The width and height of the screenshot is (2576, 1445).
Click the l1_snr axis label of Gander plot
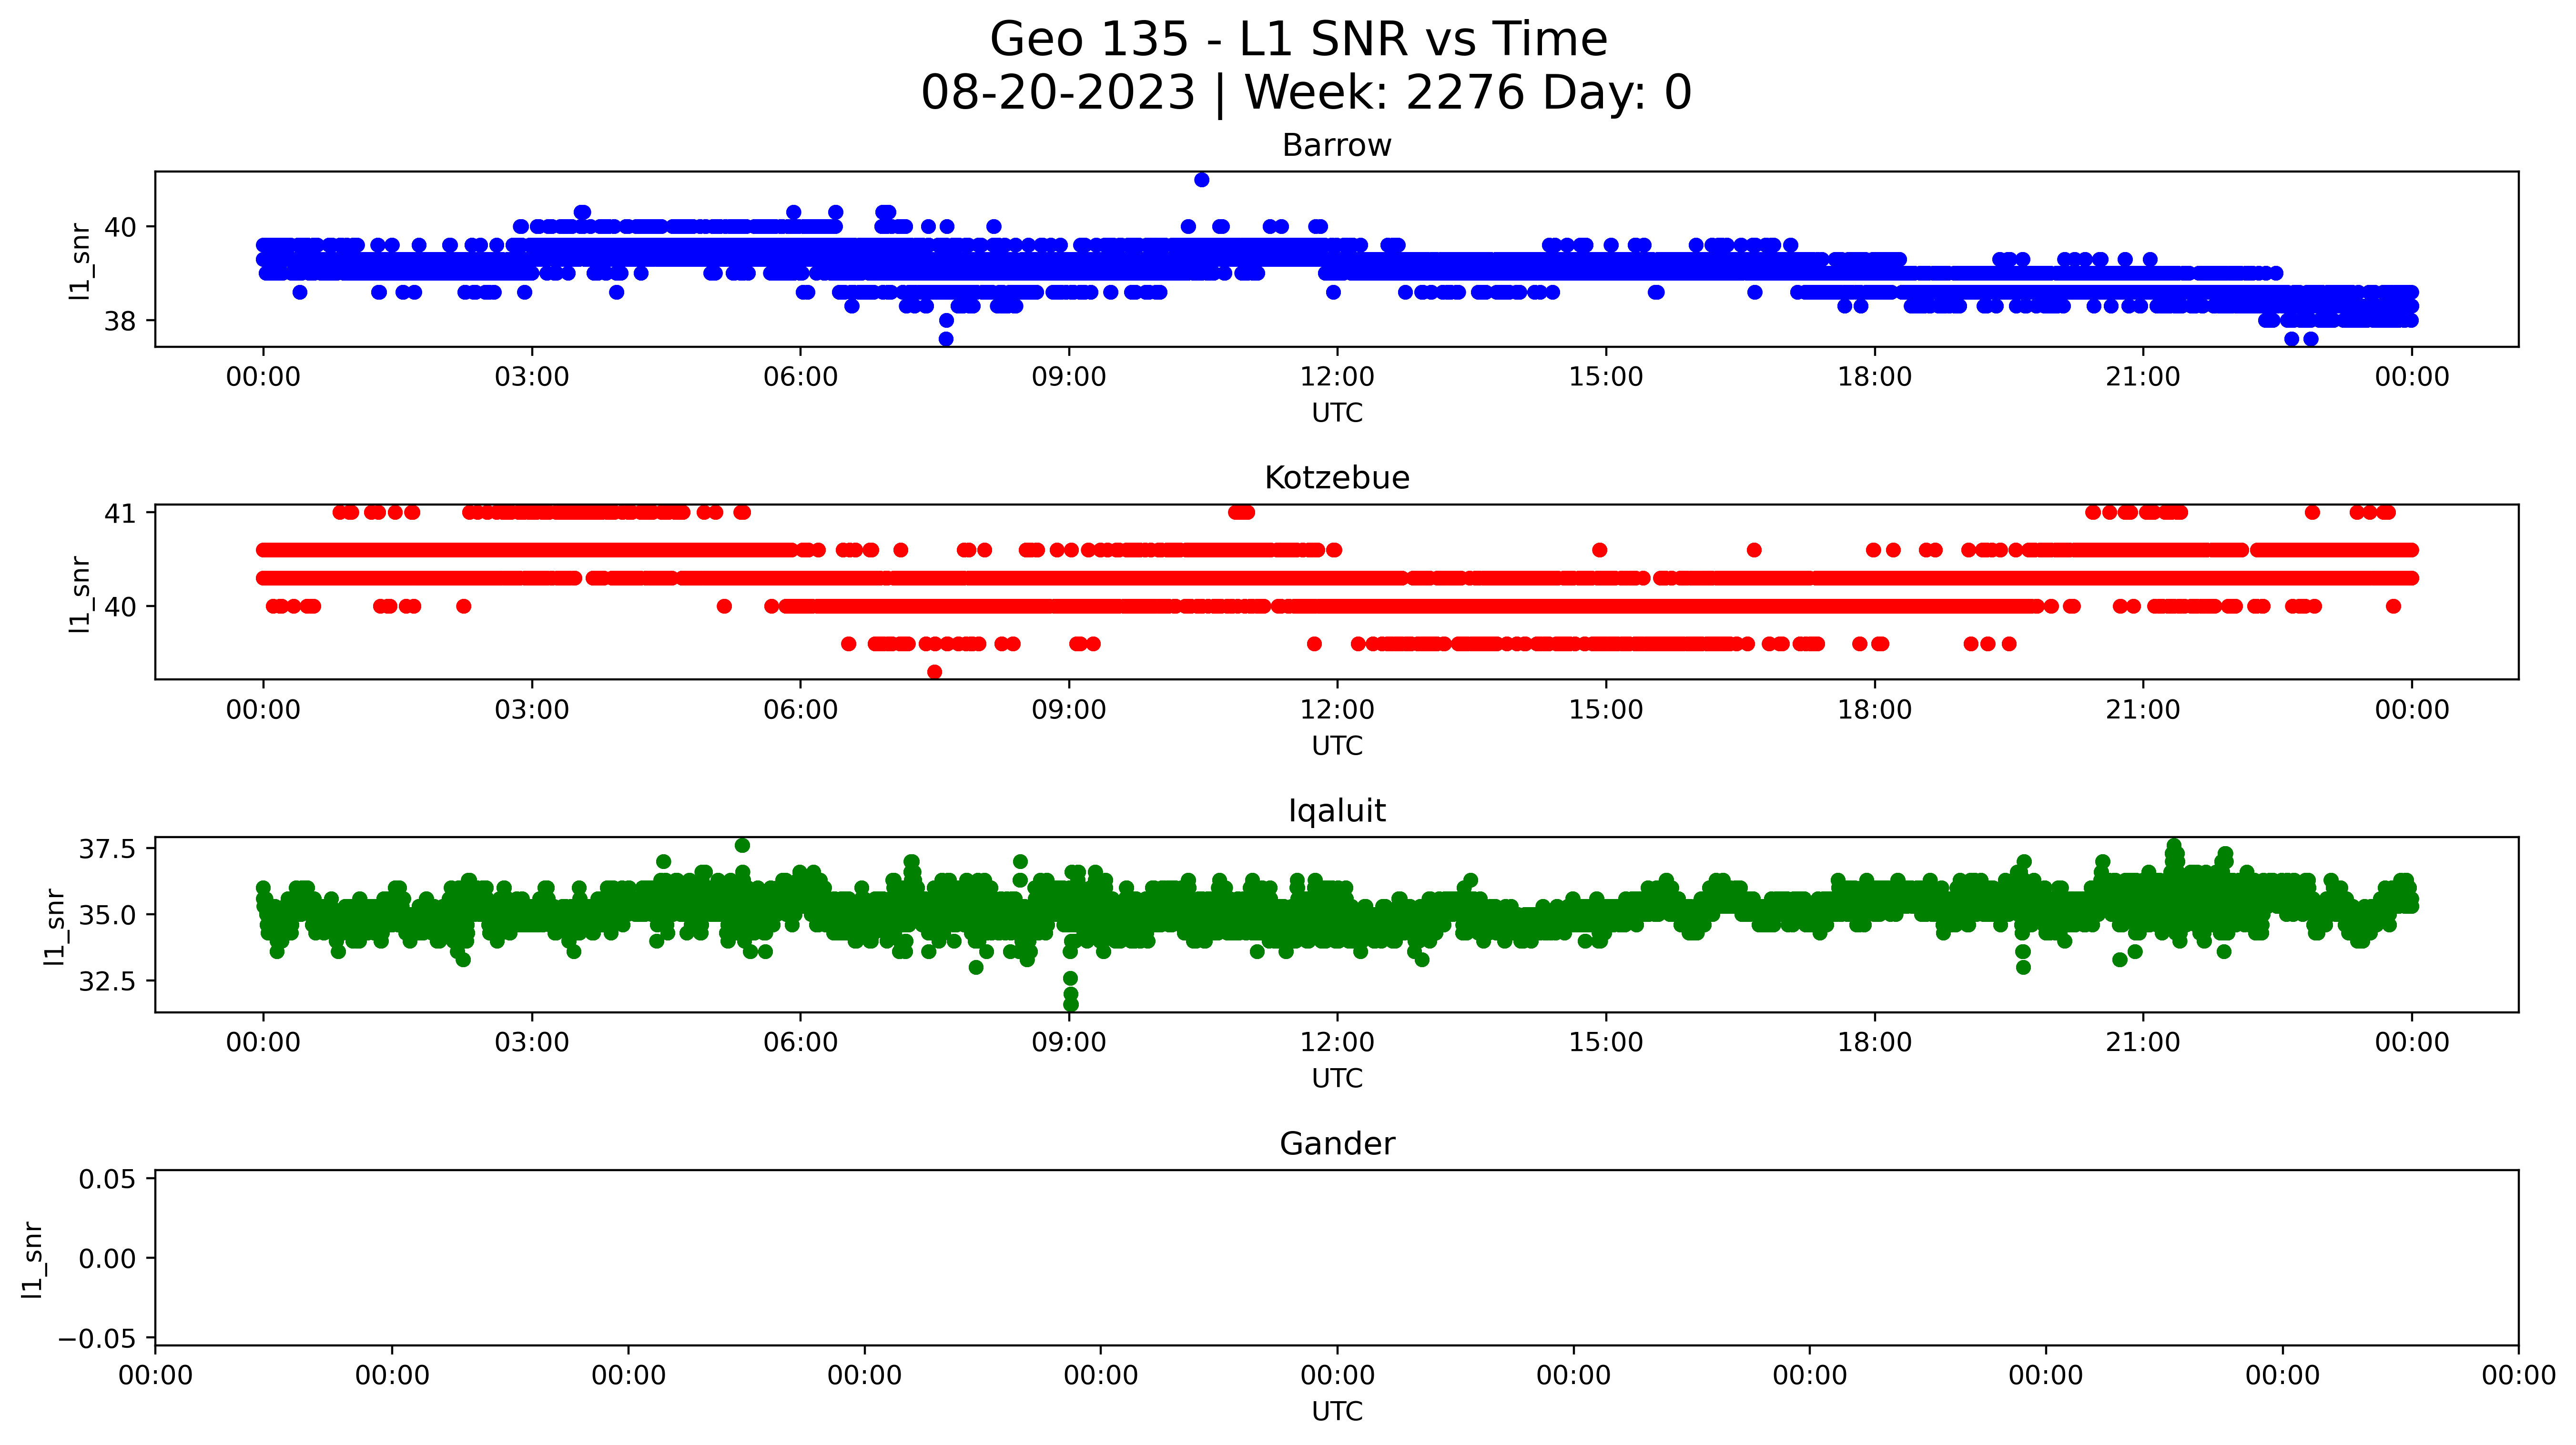point(32,1259)
